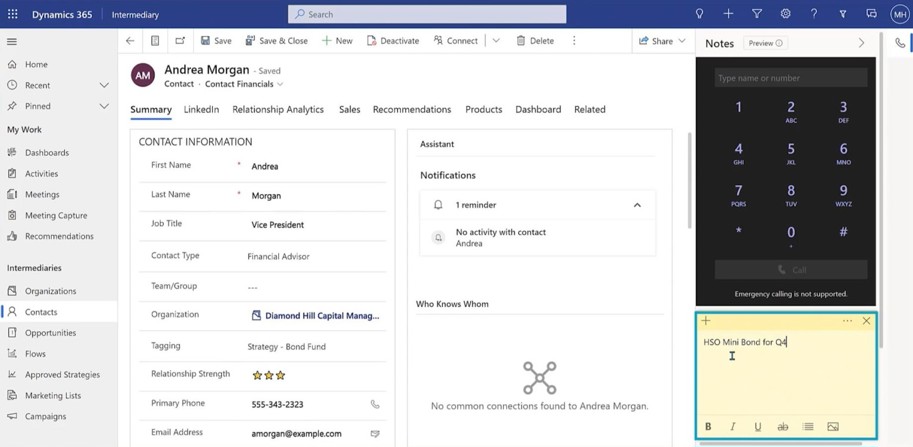Open the settings gear icon

coord(785,14)
